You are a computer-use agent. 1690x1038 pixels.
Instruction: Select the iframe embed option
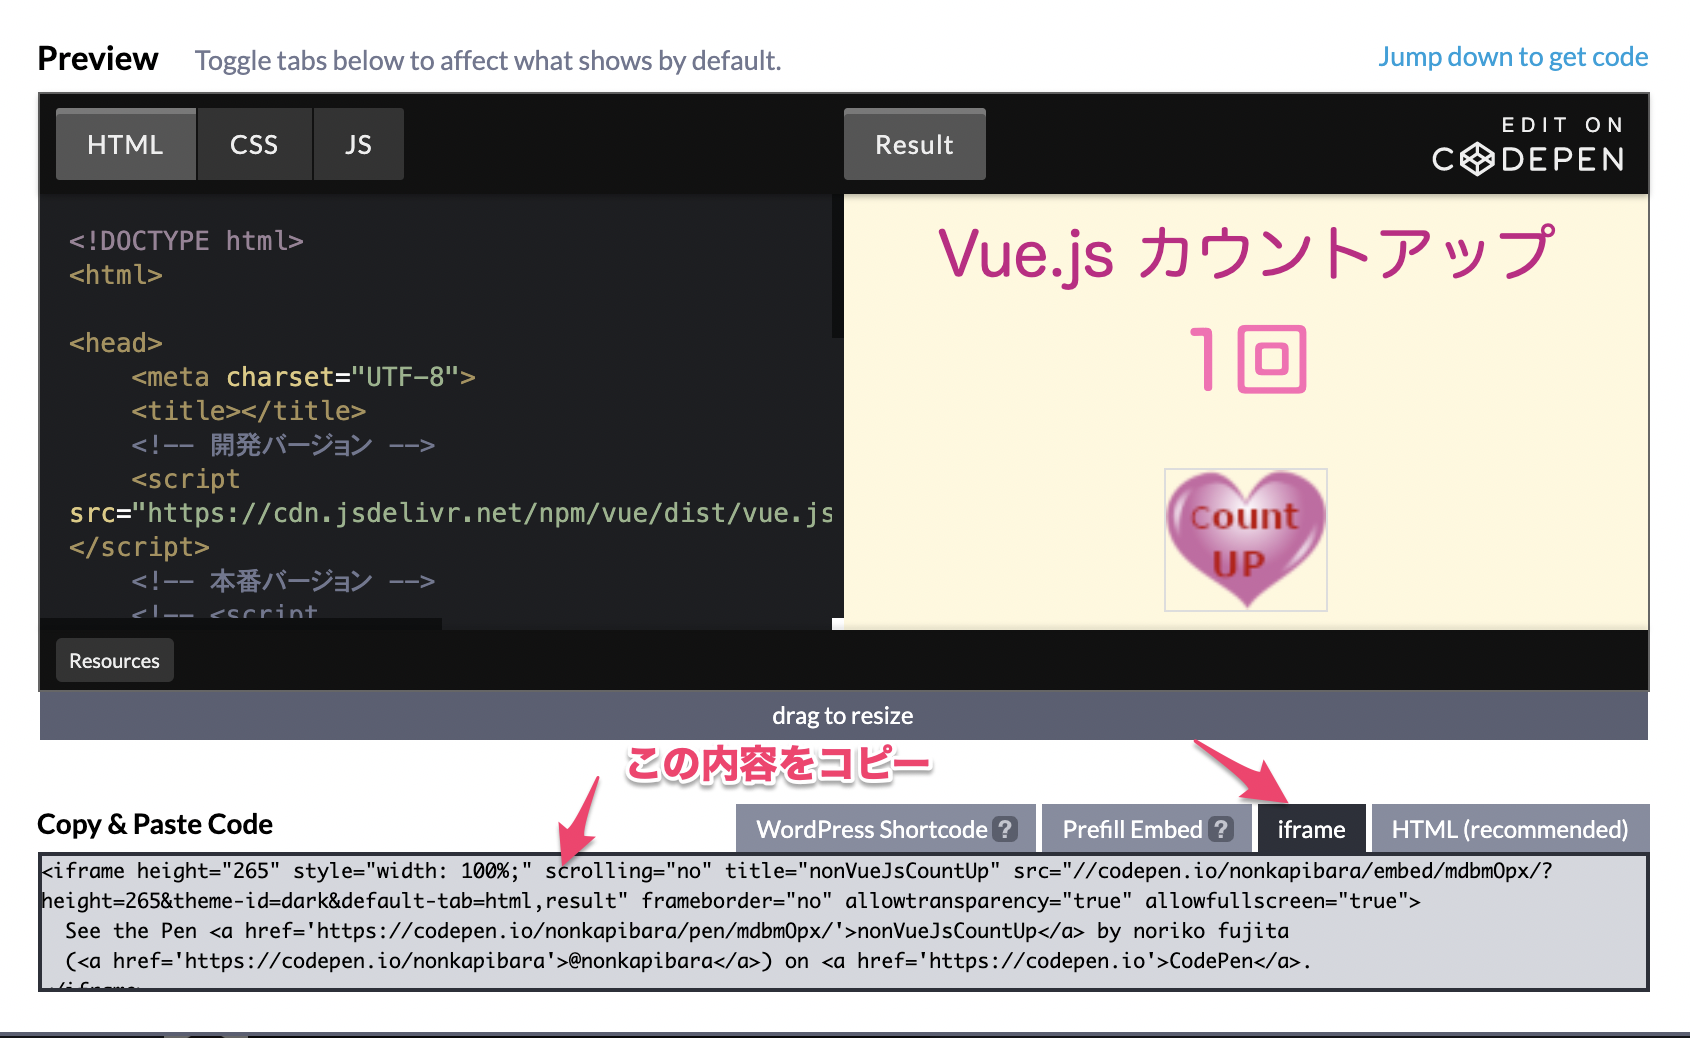click(1311, 828)
